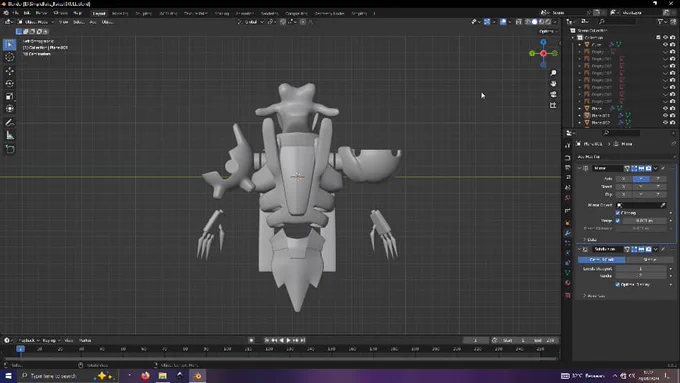Click the blue Z axis on navigation gizmo
Image resolution: width=680 pixels, height=383 pixels.
click(x=543, y=42)
